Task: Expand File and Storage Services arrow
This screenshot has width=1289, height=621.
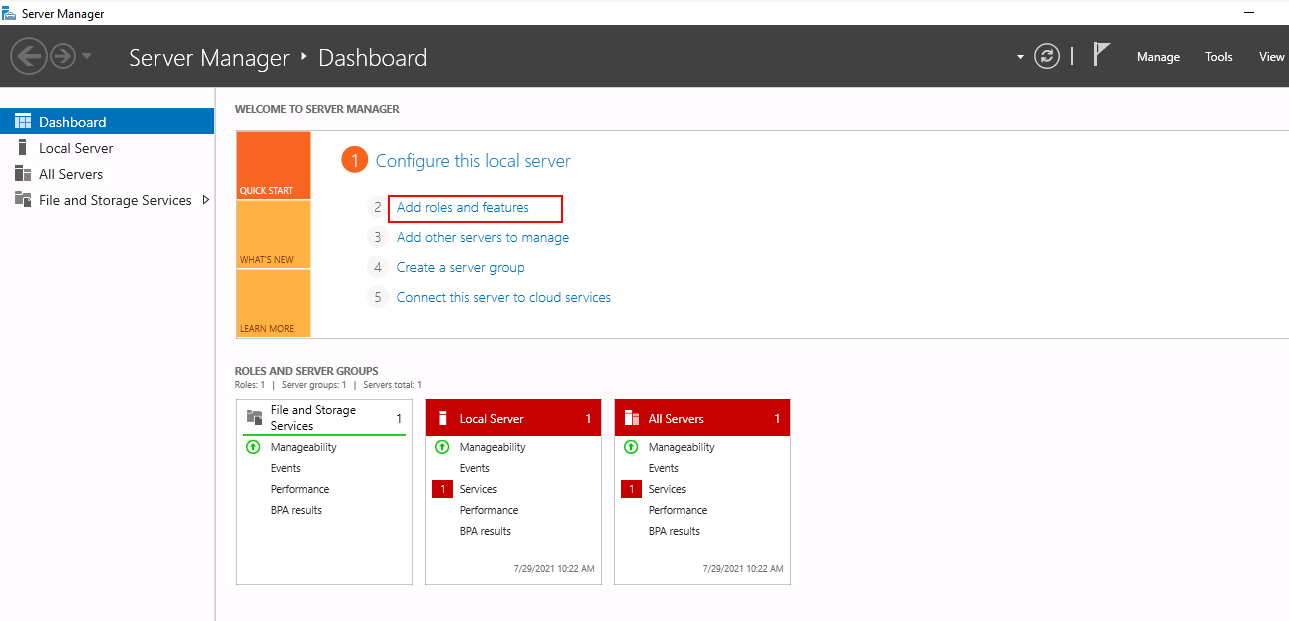Action: (x=206, y=200)
